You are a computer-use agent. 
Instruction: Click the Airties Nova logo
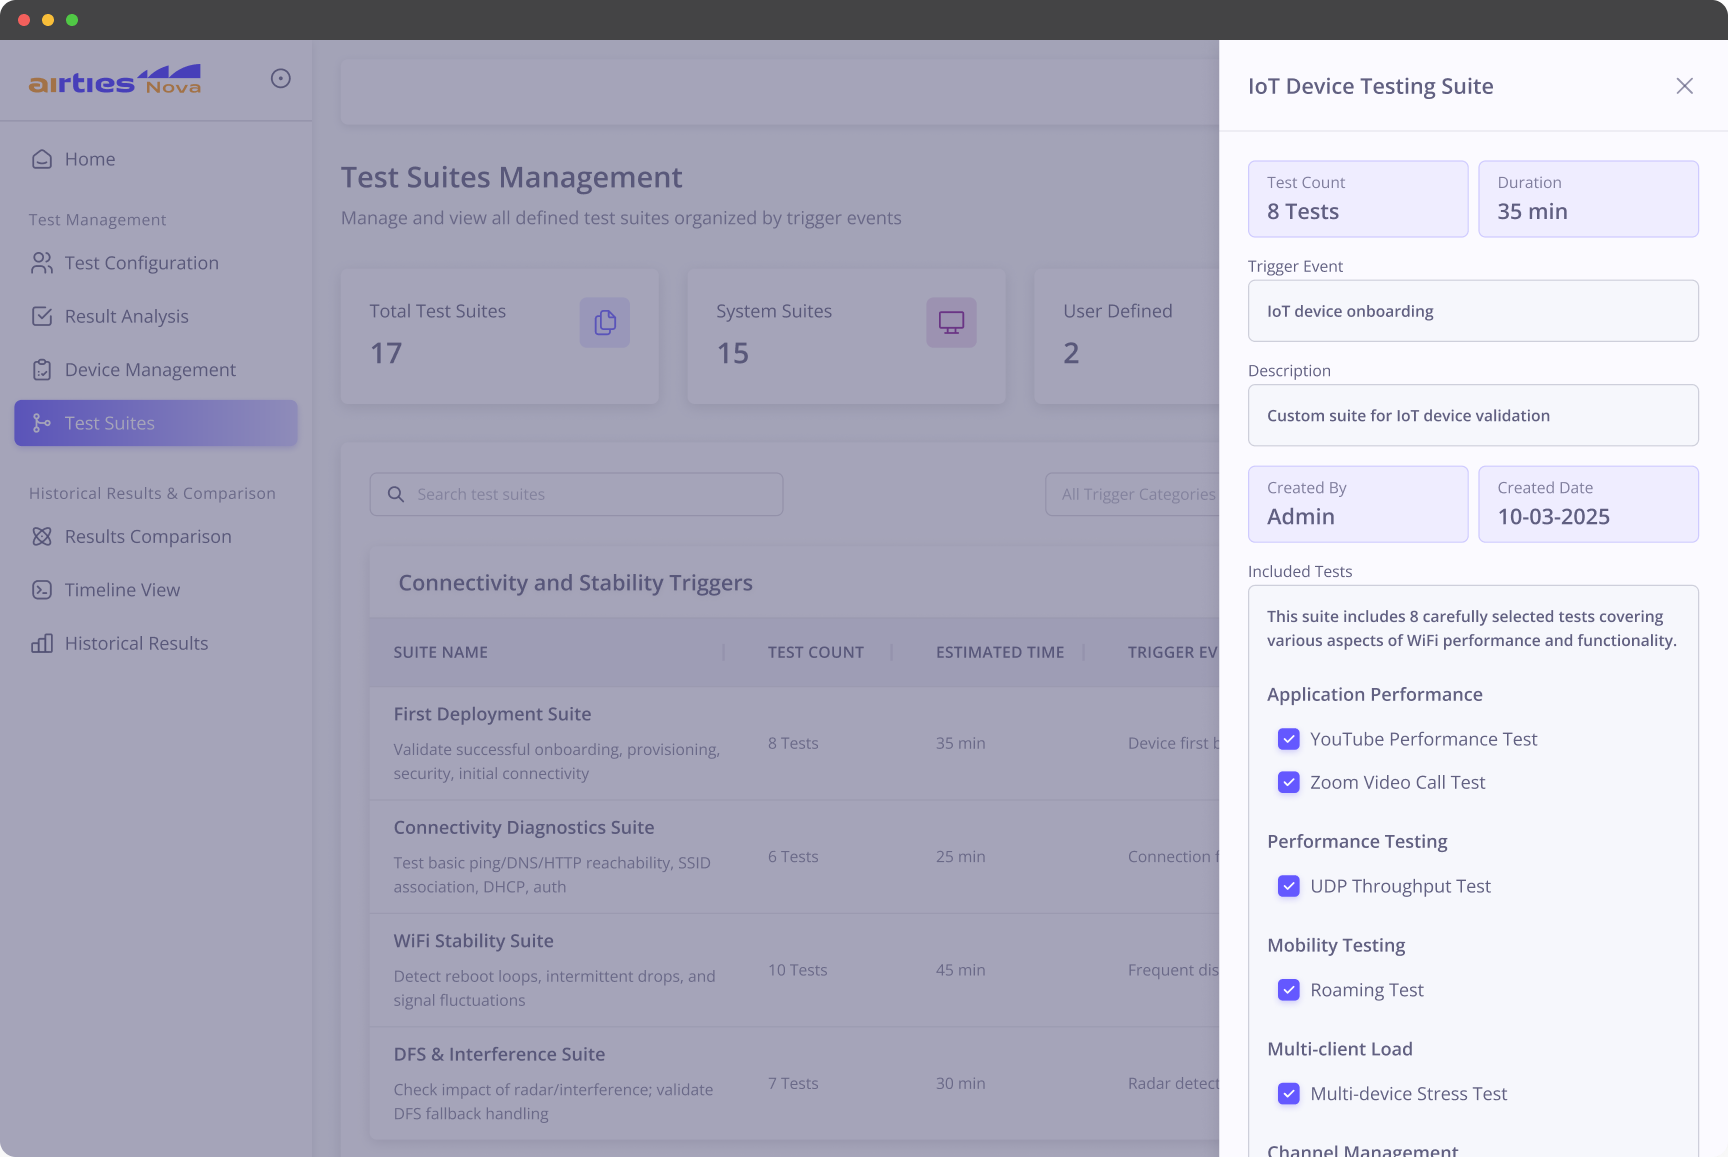point(115,80)
